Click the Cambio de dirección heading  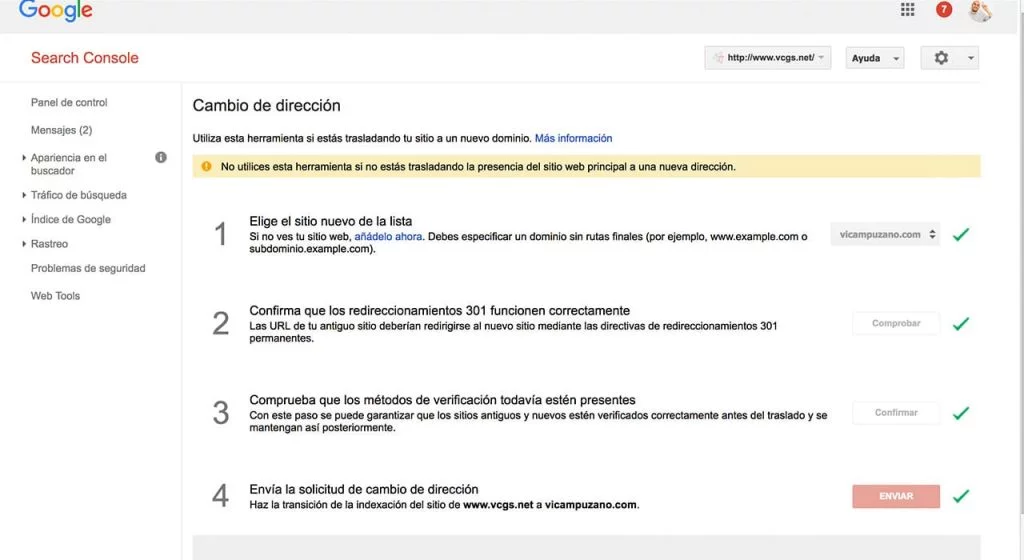pyautogui.click(x=266, y=105)
